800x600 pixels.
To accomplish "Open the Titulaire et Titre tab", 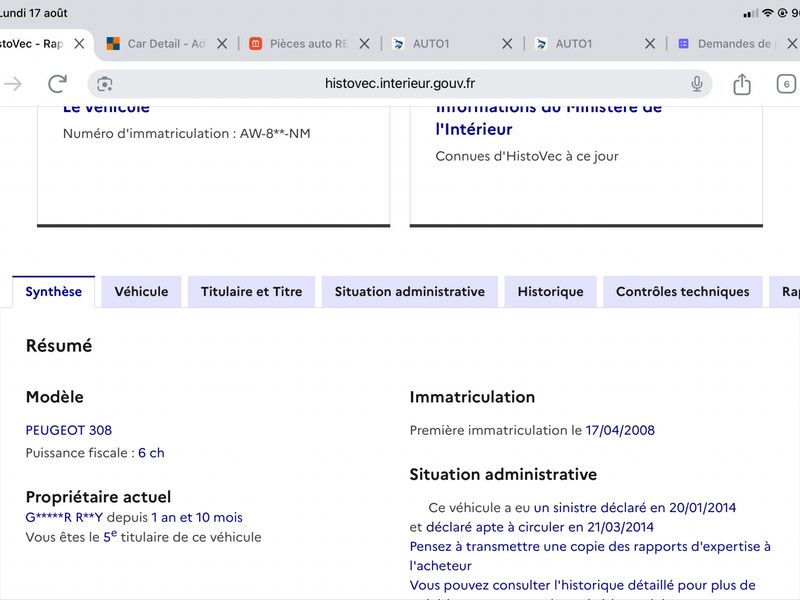I will tap(252, 292).
